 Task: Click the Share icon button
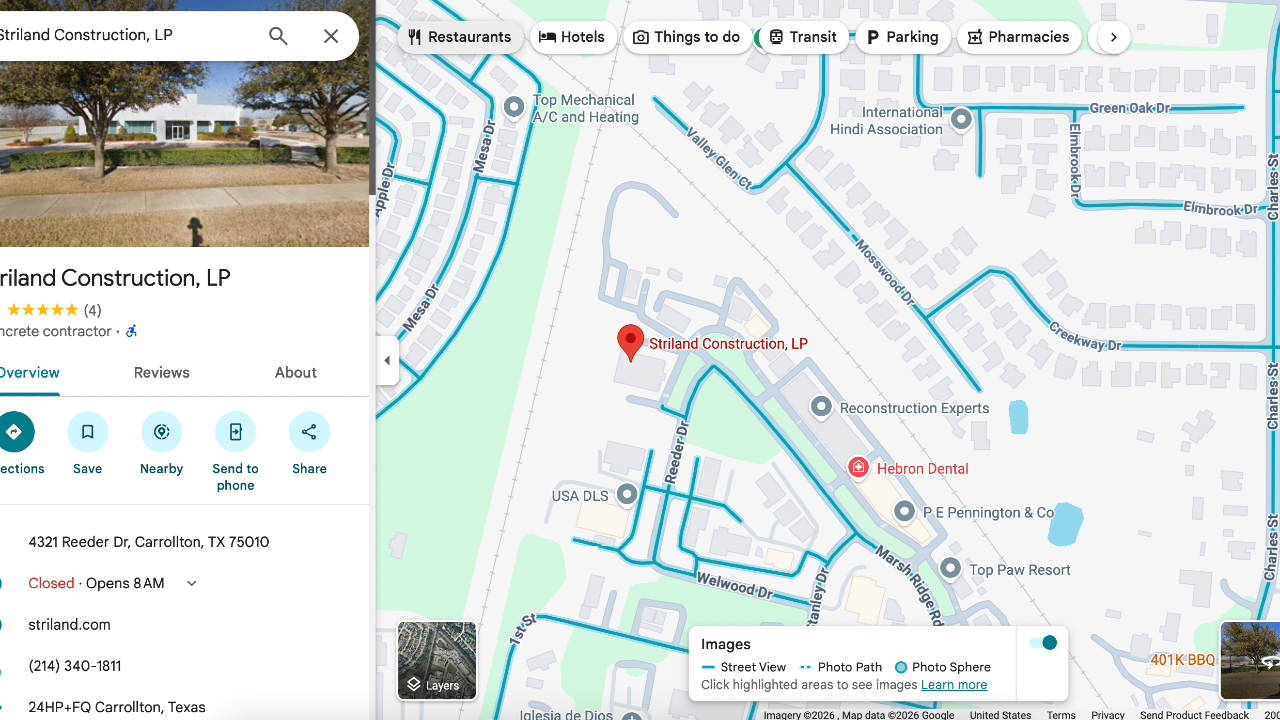(x=309, y=432)
